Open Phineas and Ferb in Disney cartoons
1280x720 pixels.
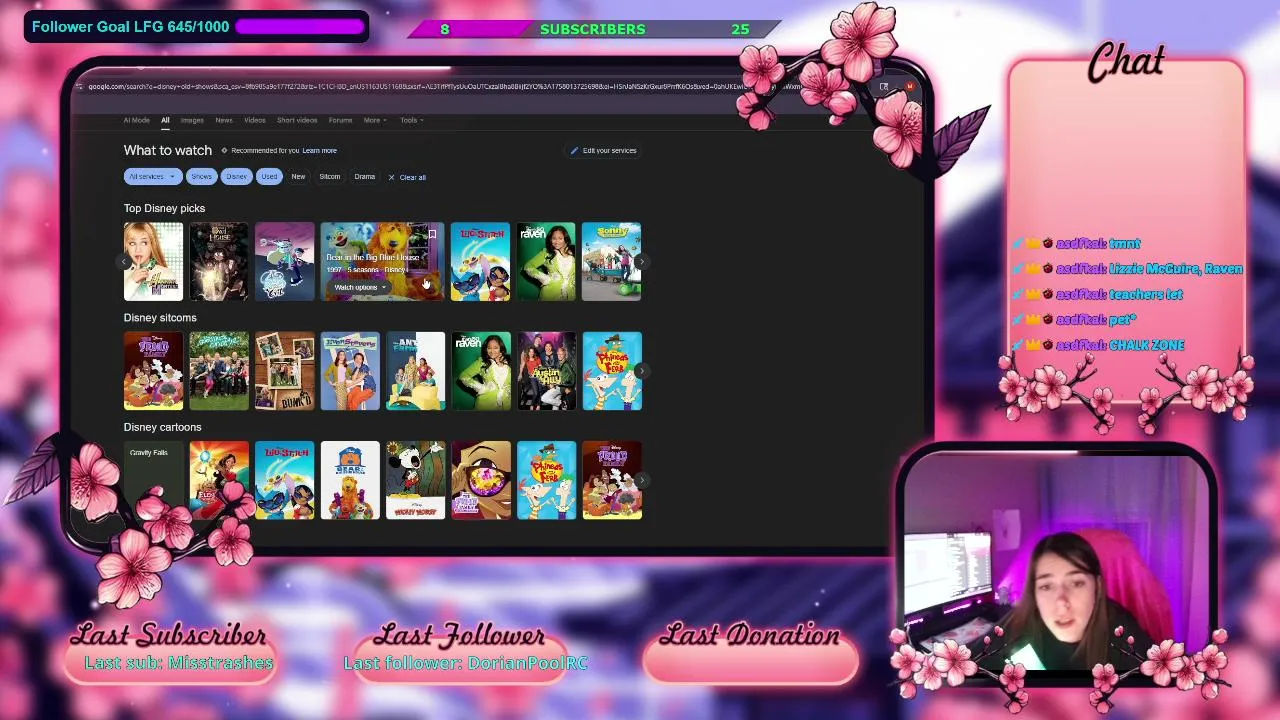tap(546, 480)
